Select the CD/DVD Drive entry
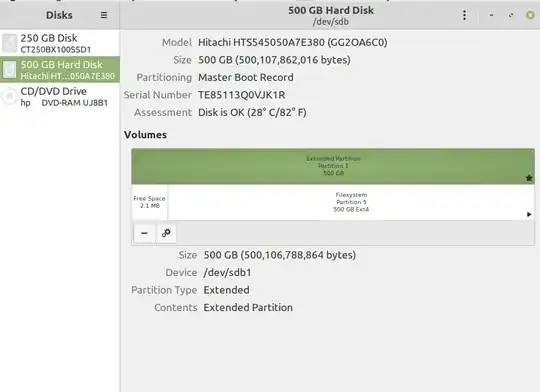540x392 pixels. [x=60, y=96]
